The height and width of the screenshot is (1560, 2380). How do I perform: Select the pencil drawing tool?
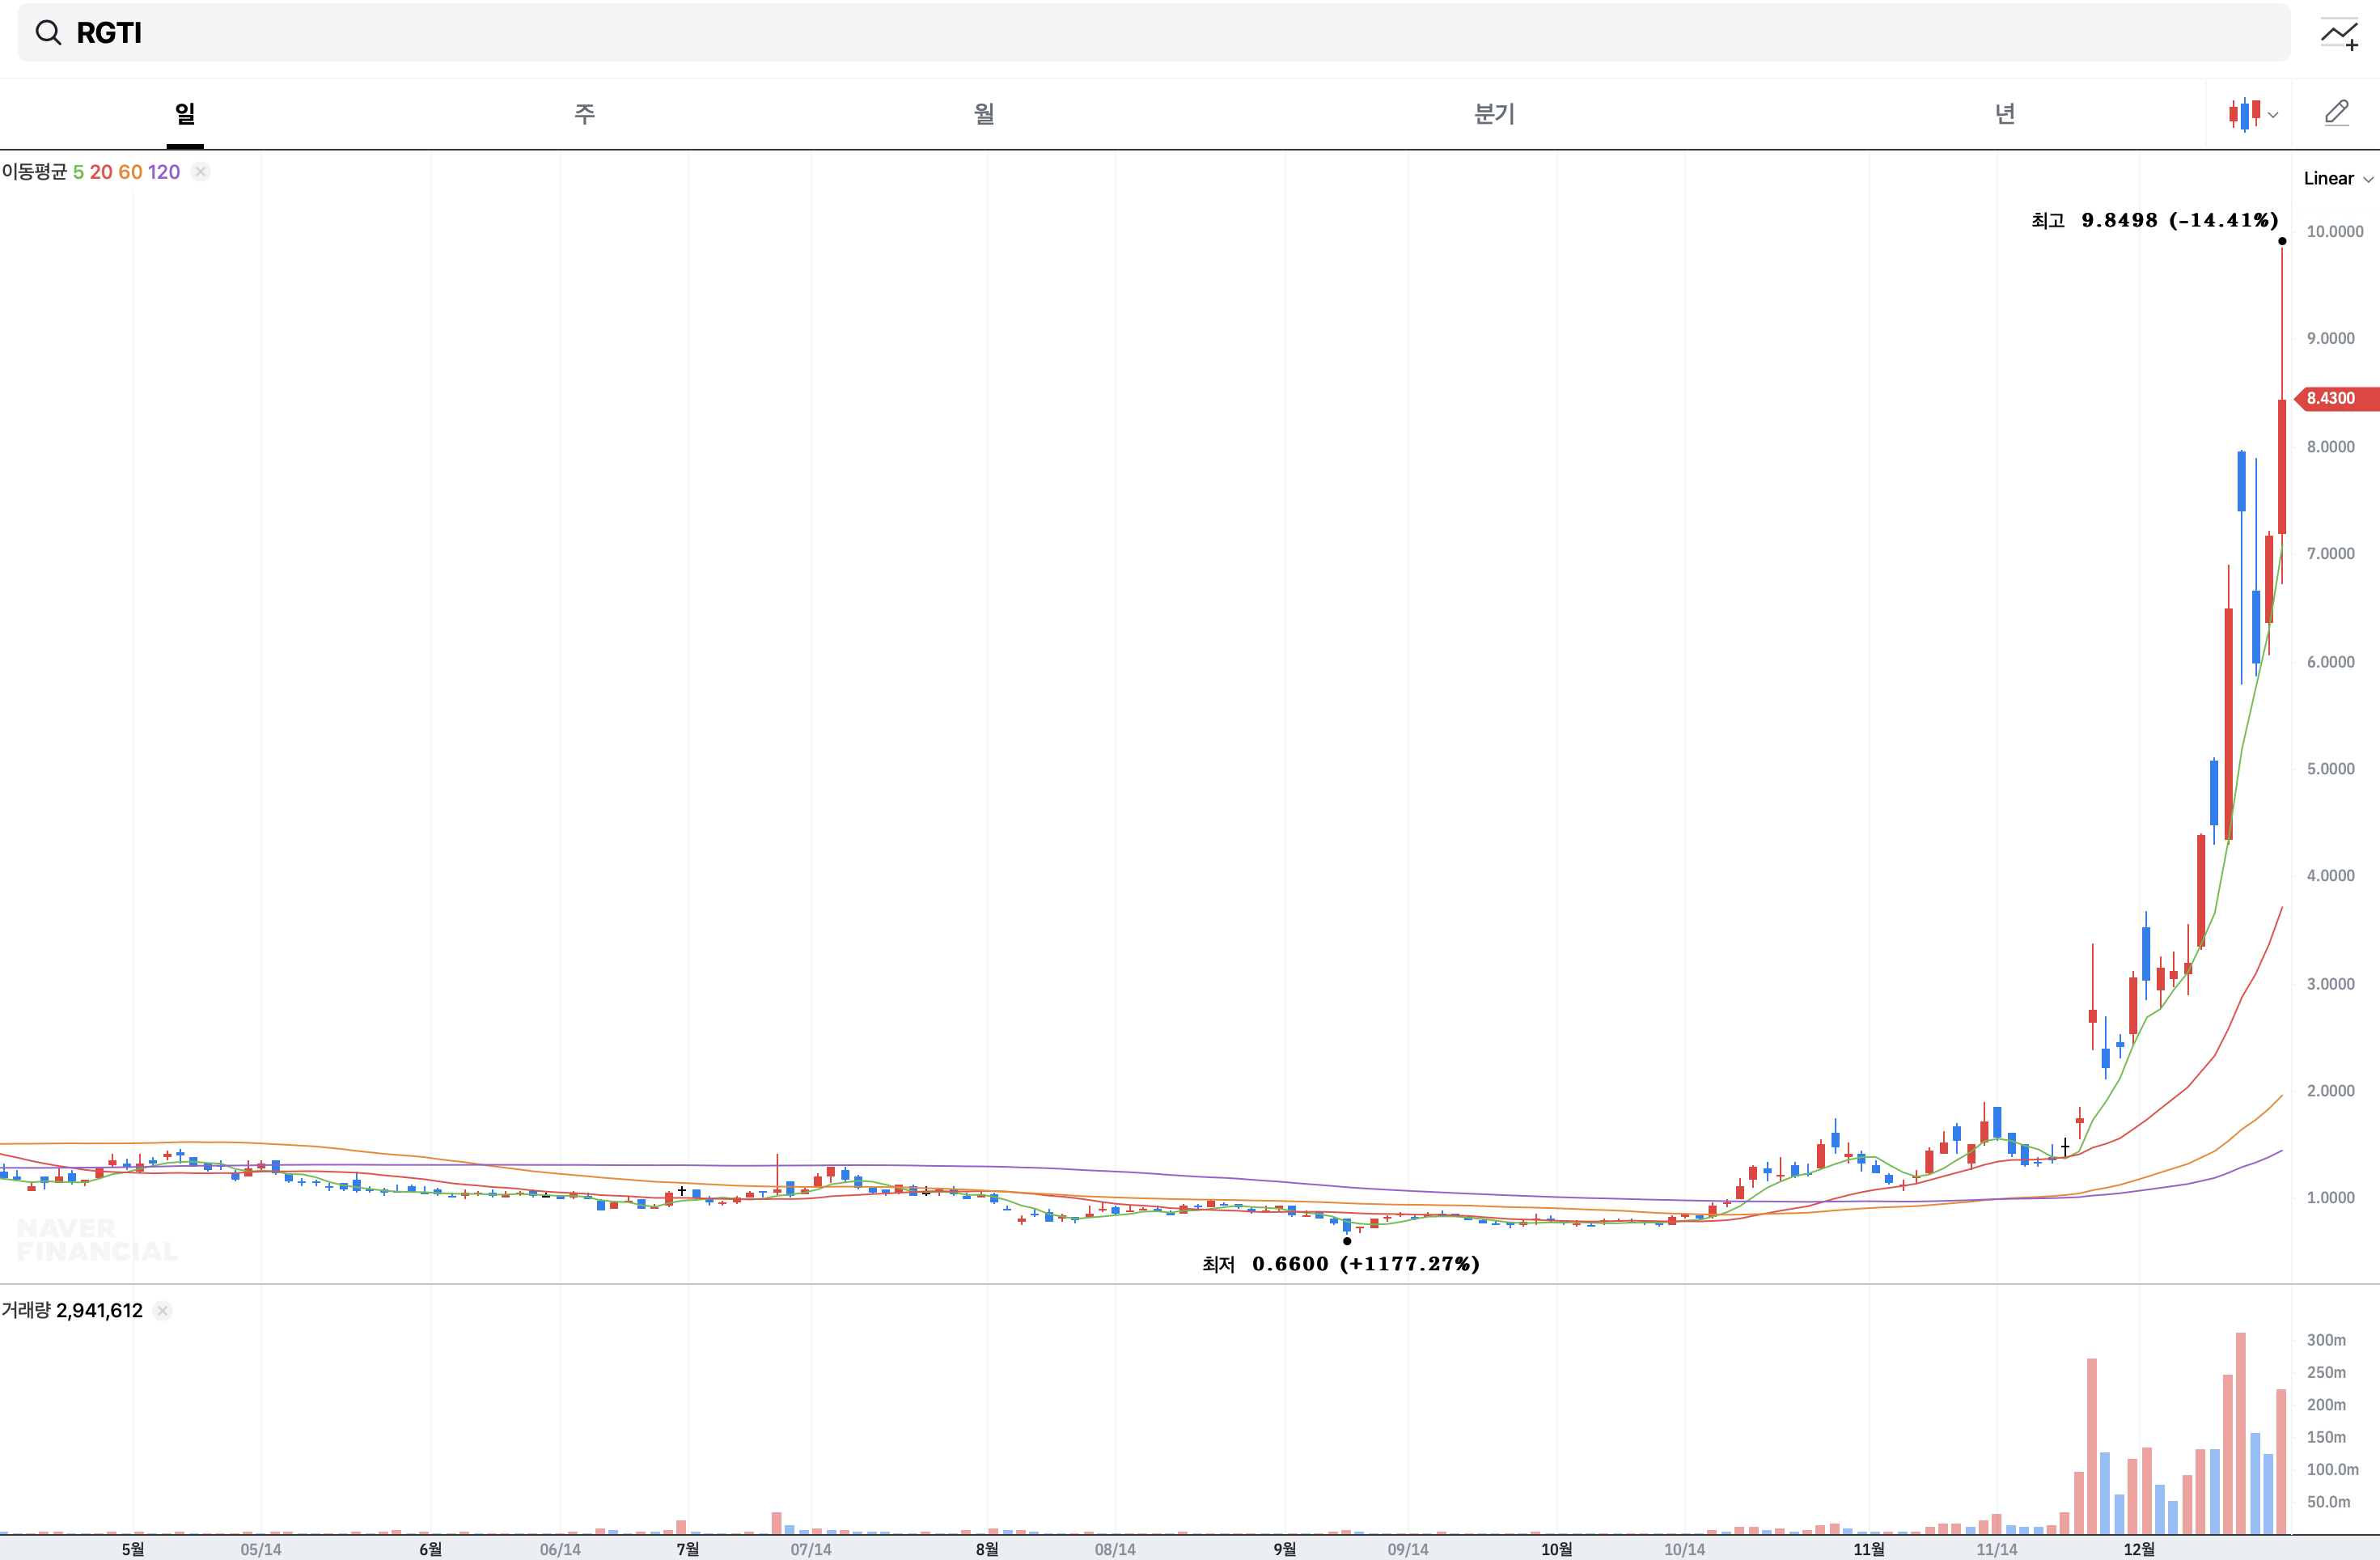click(2336, 113)
